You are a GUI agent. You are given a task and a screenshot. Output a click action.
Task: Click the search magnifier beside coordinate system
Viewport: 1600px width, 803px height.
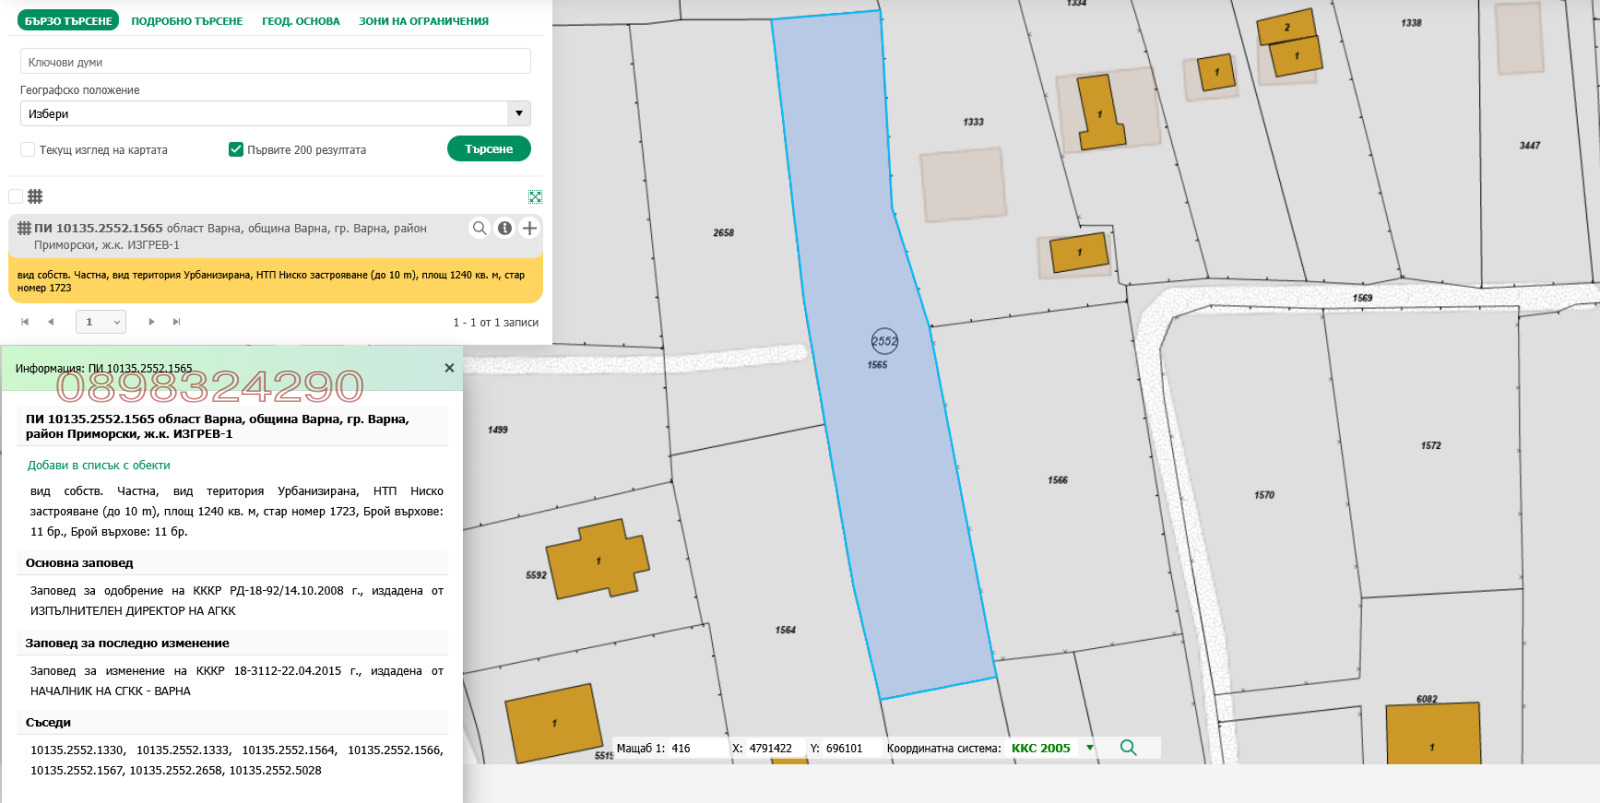click(1128, 748)
